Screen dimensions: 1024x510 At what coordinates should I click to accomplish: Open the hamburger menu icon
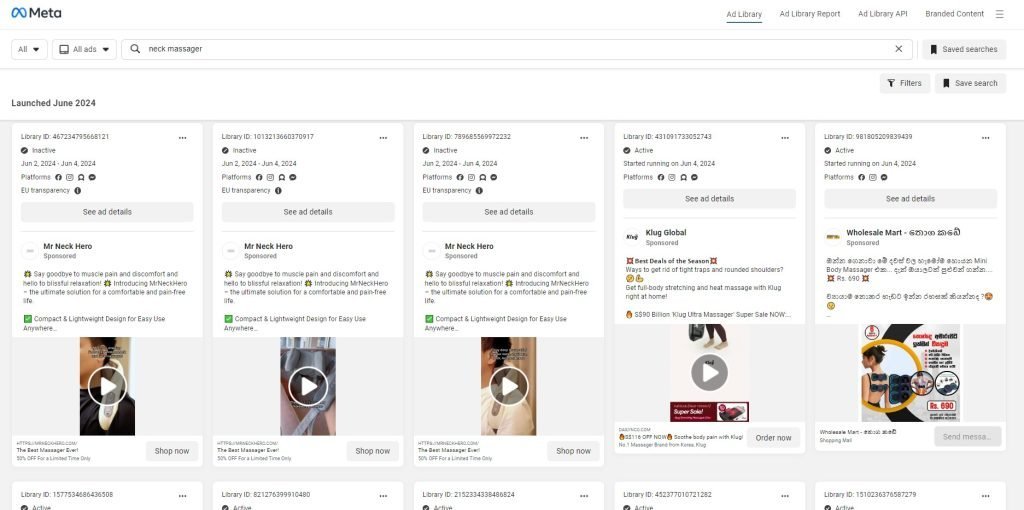(x=999, y=14)
